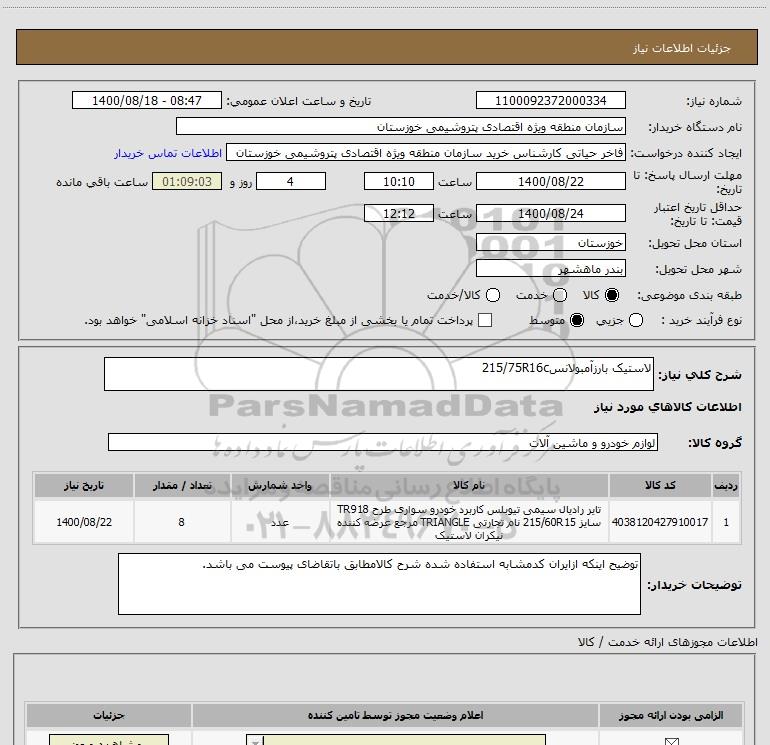Click the delivery province field خوزستان
Viewport: 770px width, 745px height.
tap(550, 242)
